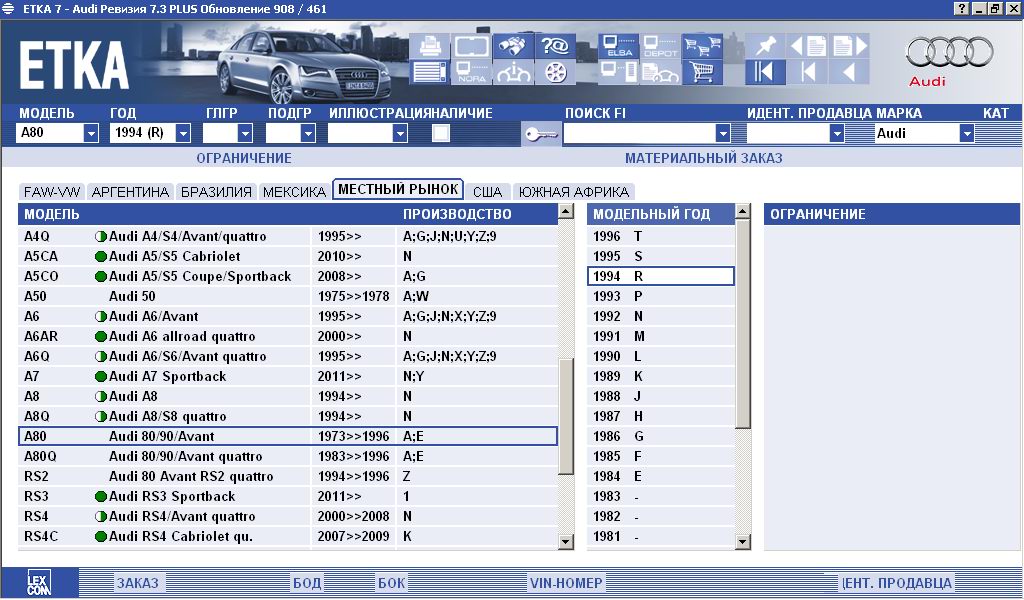The width and height of the screenshot is (1024, 600).
Task: Switch to the США tab
Action: [x=487, y=192]
